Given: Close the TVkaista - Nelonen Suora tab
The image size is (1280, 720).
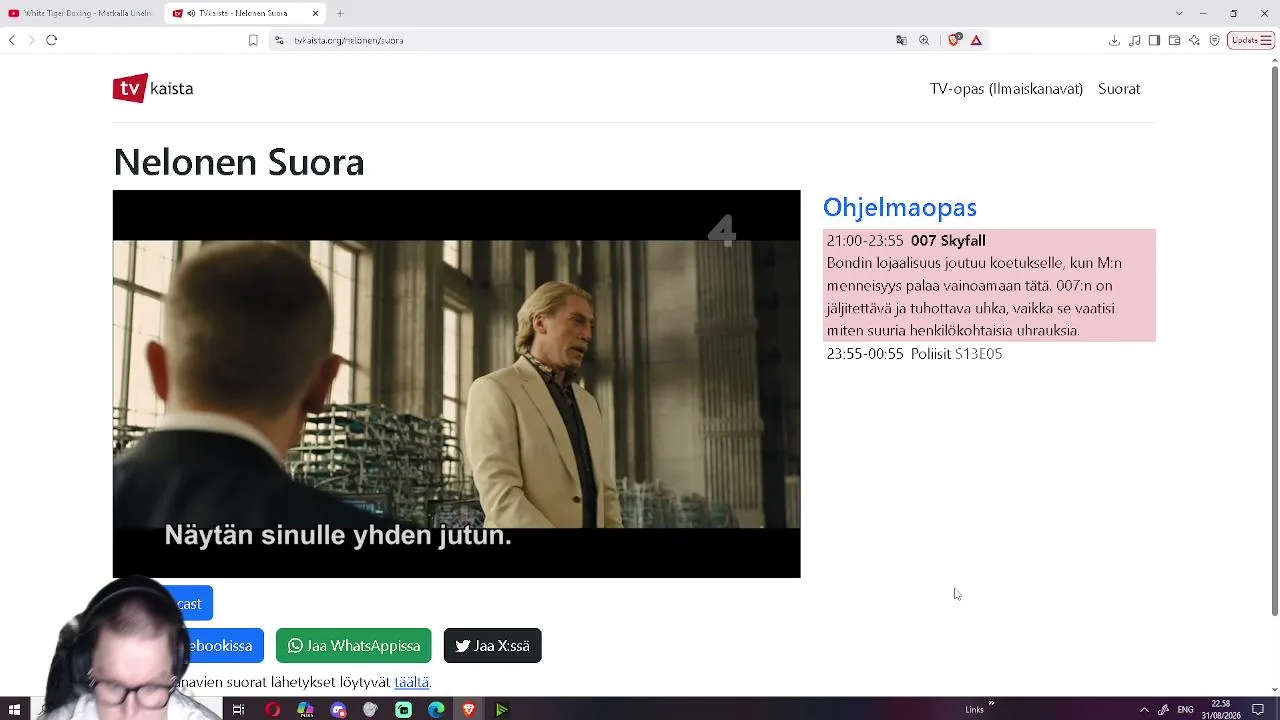Looking at the screenshot, I should click(x=315, y=13).
